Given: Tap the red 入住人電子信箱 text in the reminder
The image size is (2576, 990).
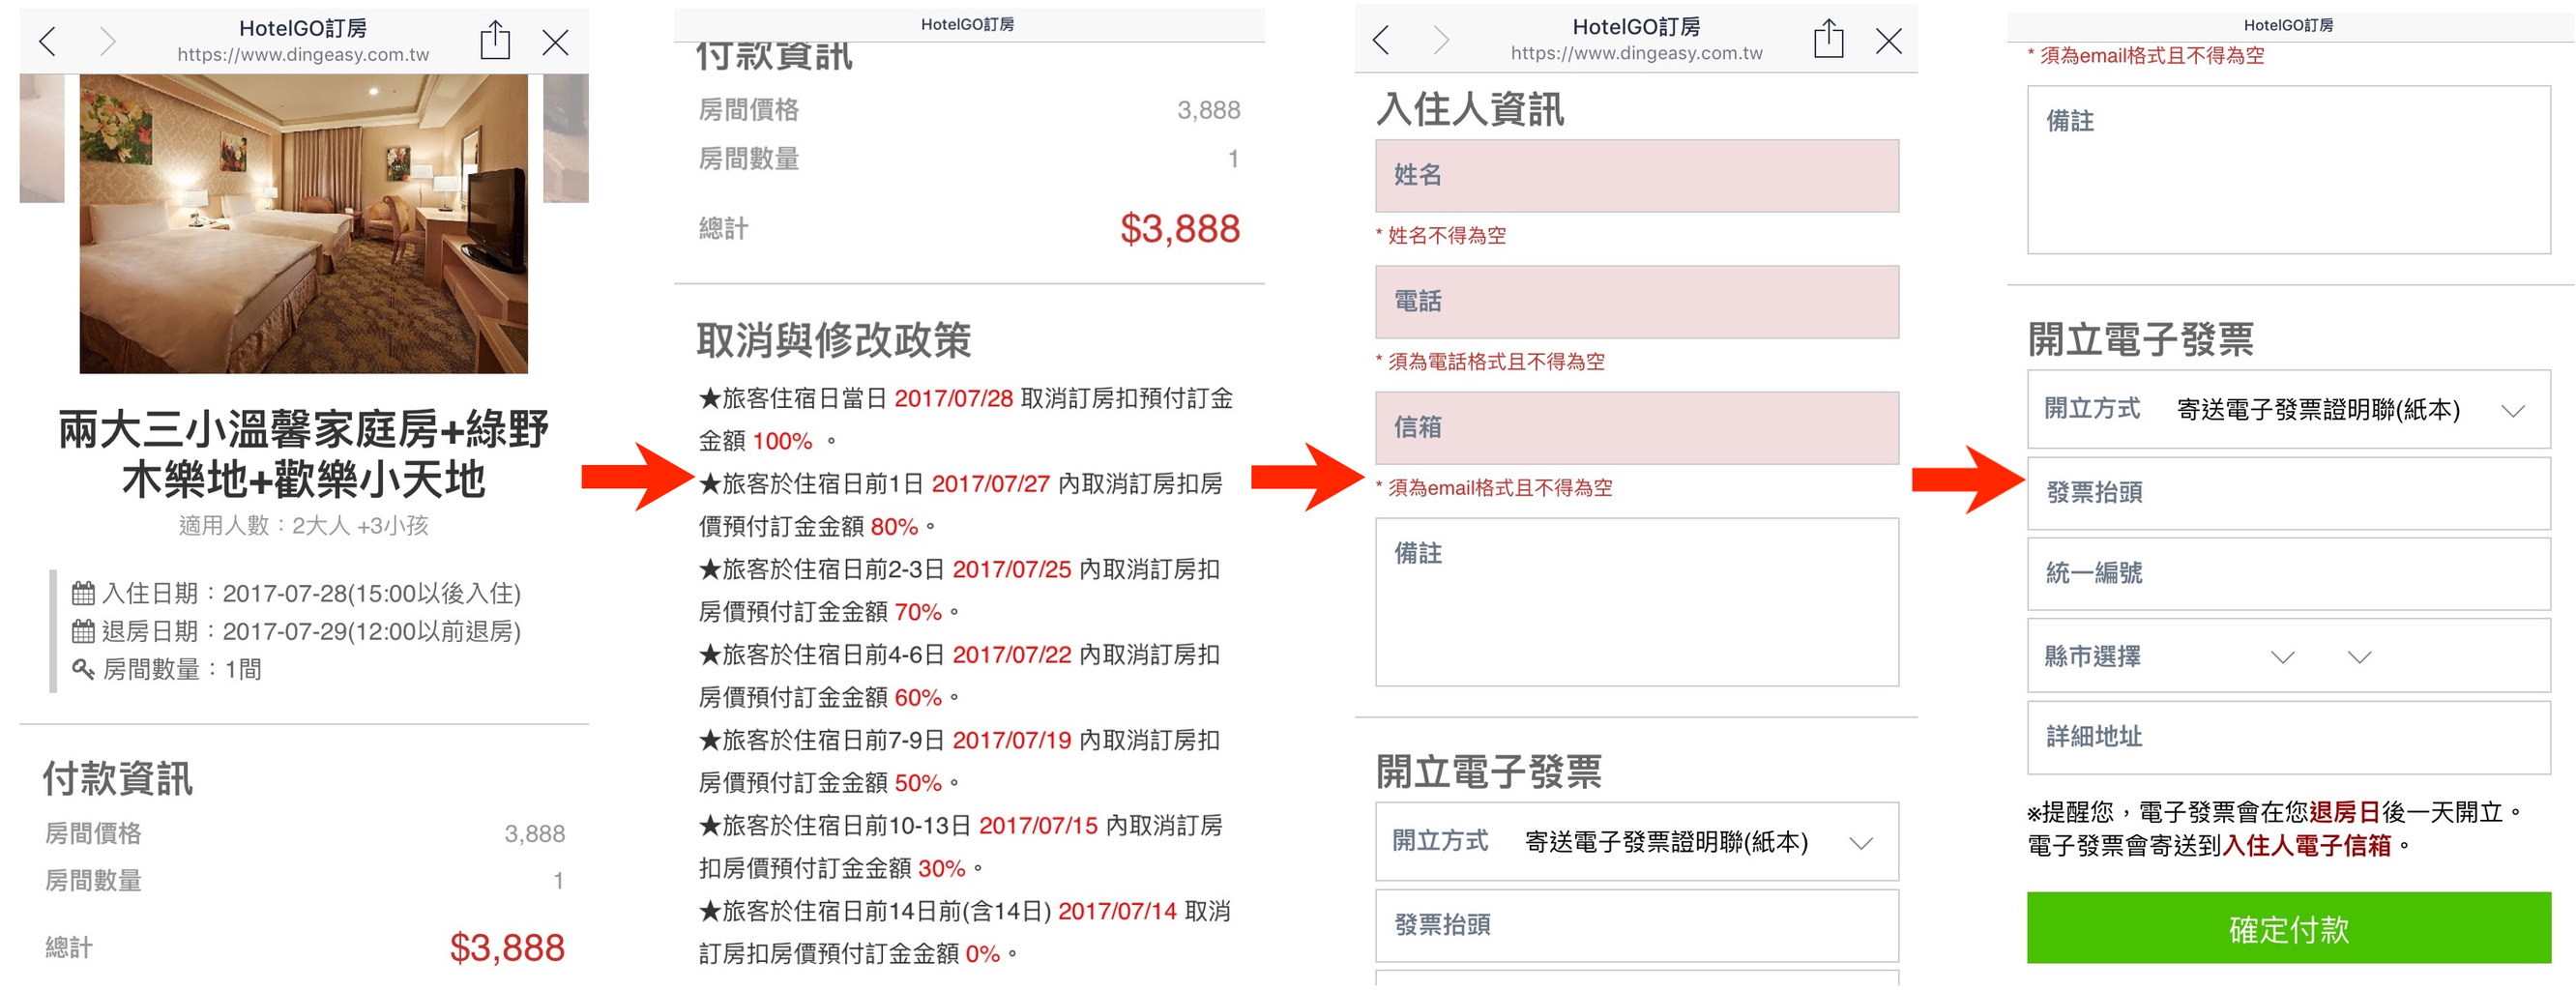Looking at the screenshot, I should [x=2306, y=846].
